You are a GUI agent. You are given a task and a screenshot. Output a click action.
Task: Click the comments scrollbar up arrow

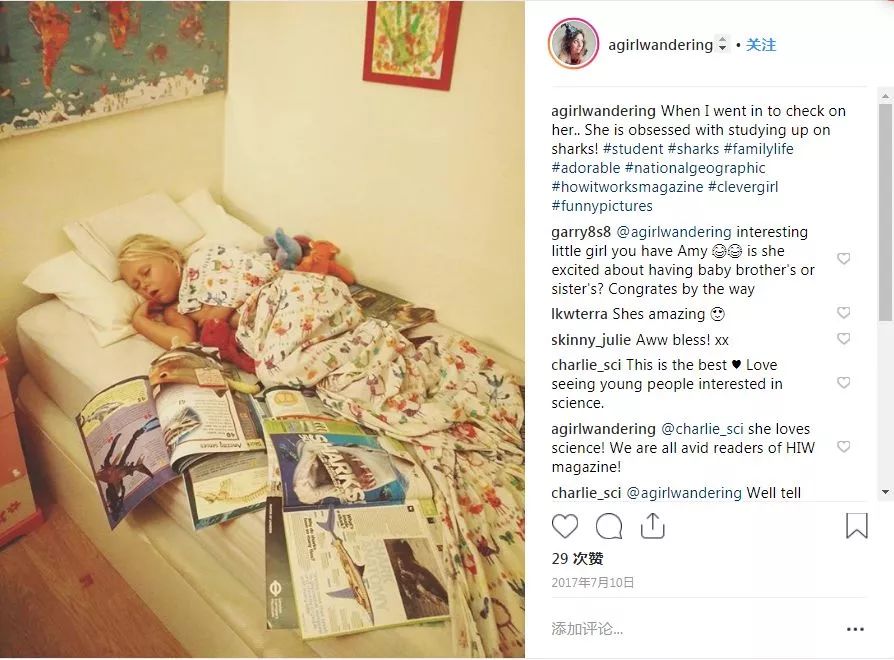pos(885,95)
